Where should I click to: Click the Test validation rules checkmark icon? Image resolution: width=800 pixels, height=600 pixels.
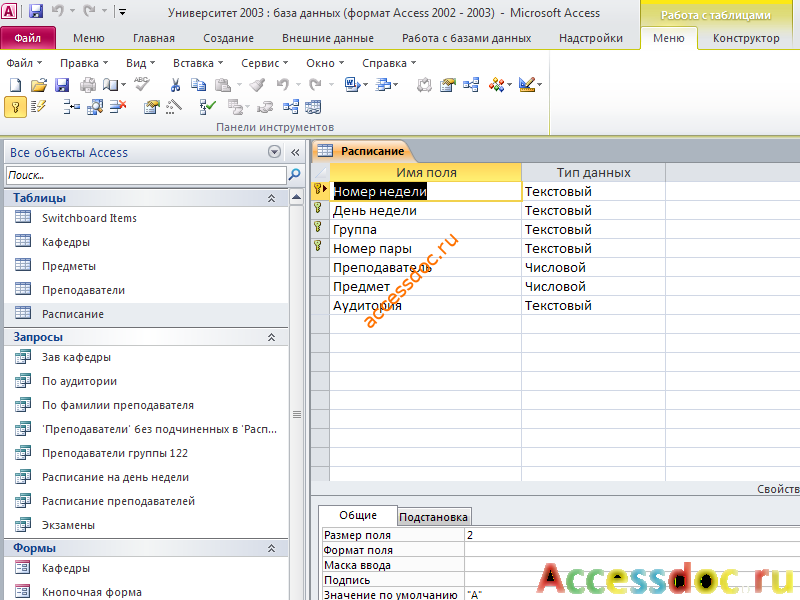pyautogui.click(x=207, y=107)
